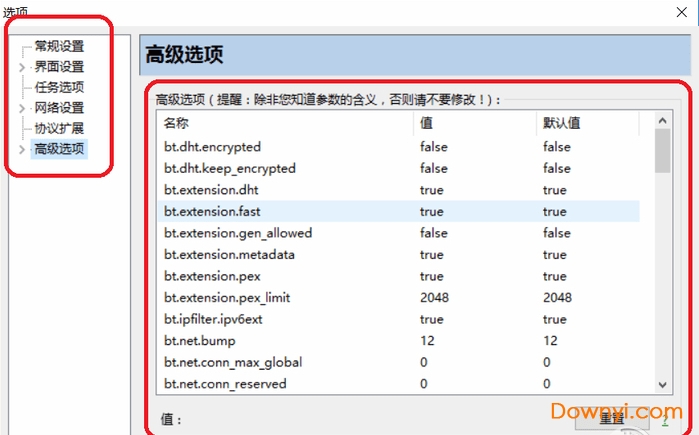This screenshot has width=699, height=435.
Task: Choose the bt.net.bump parameter
Action: tap(399, 341)
